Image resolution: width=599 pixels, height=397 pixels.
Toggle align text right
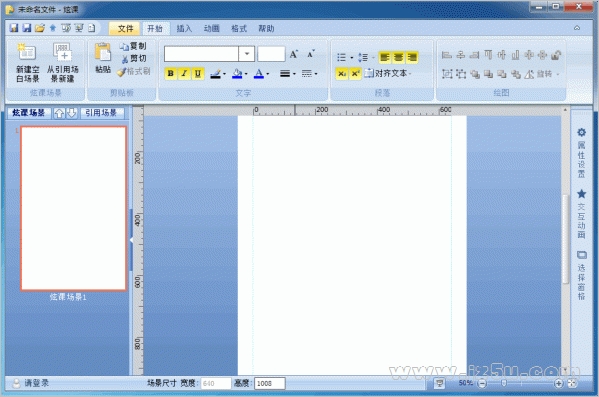[412, 57]
